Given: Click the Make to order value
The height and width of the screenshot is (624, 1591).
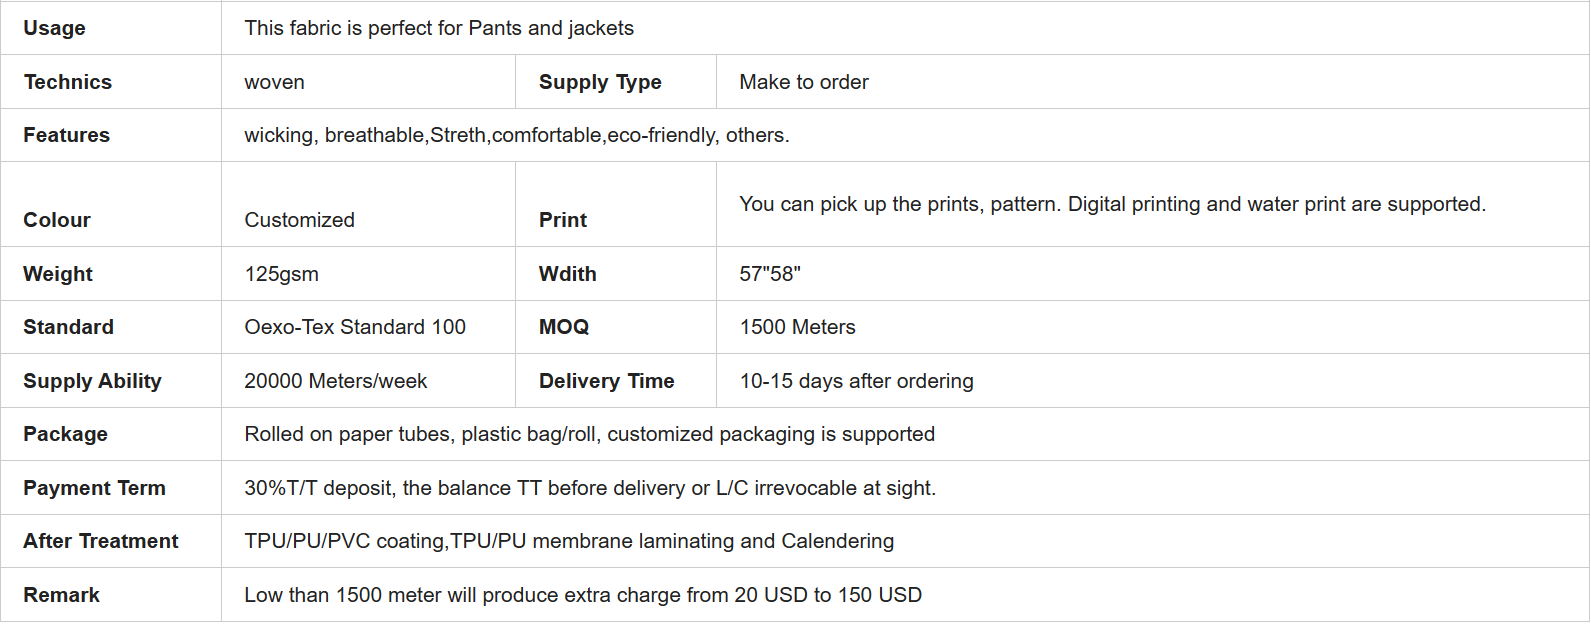Looking at the screenshot, I should tap(804, 82).
